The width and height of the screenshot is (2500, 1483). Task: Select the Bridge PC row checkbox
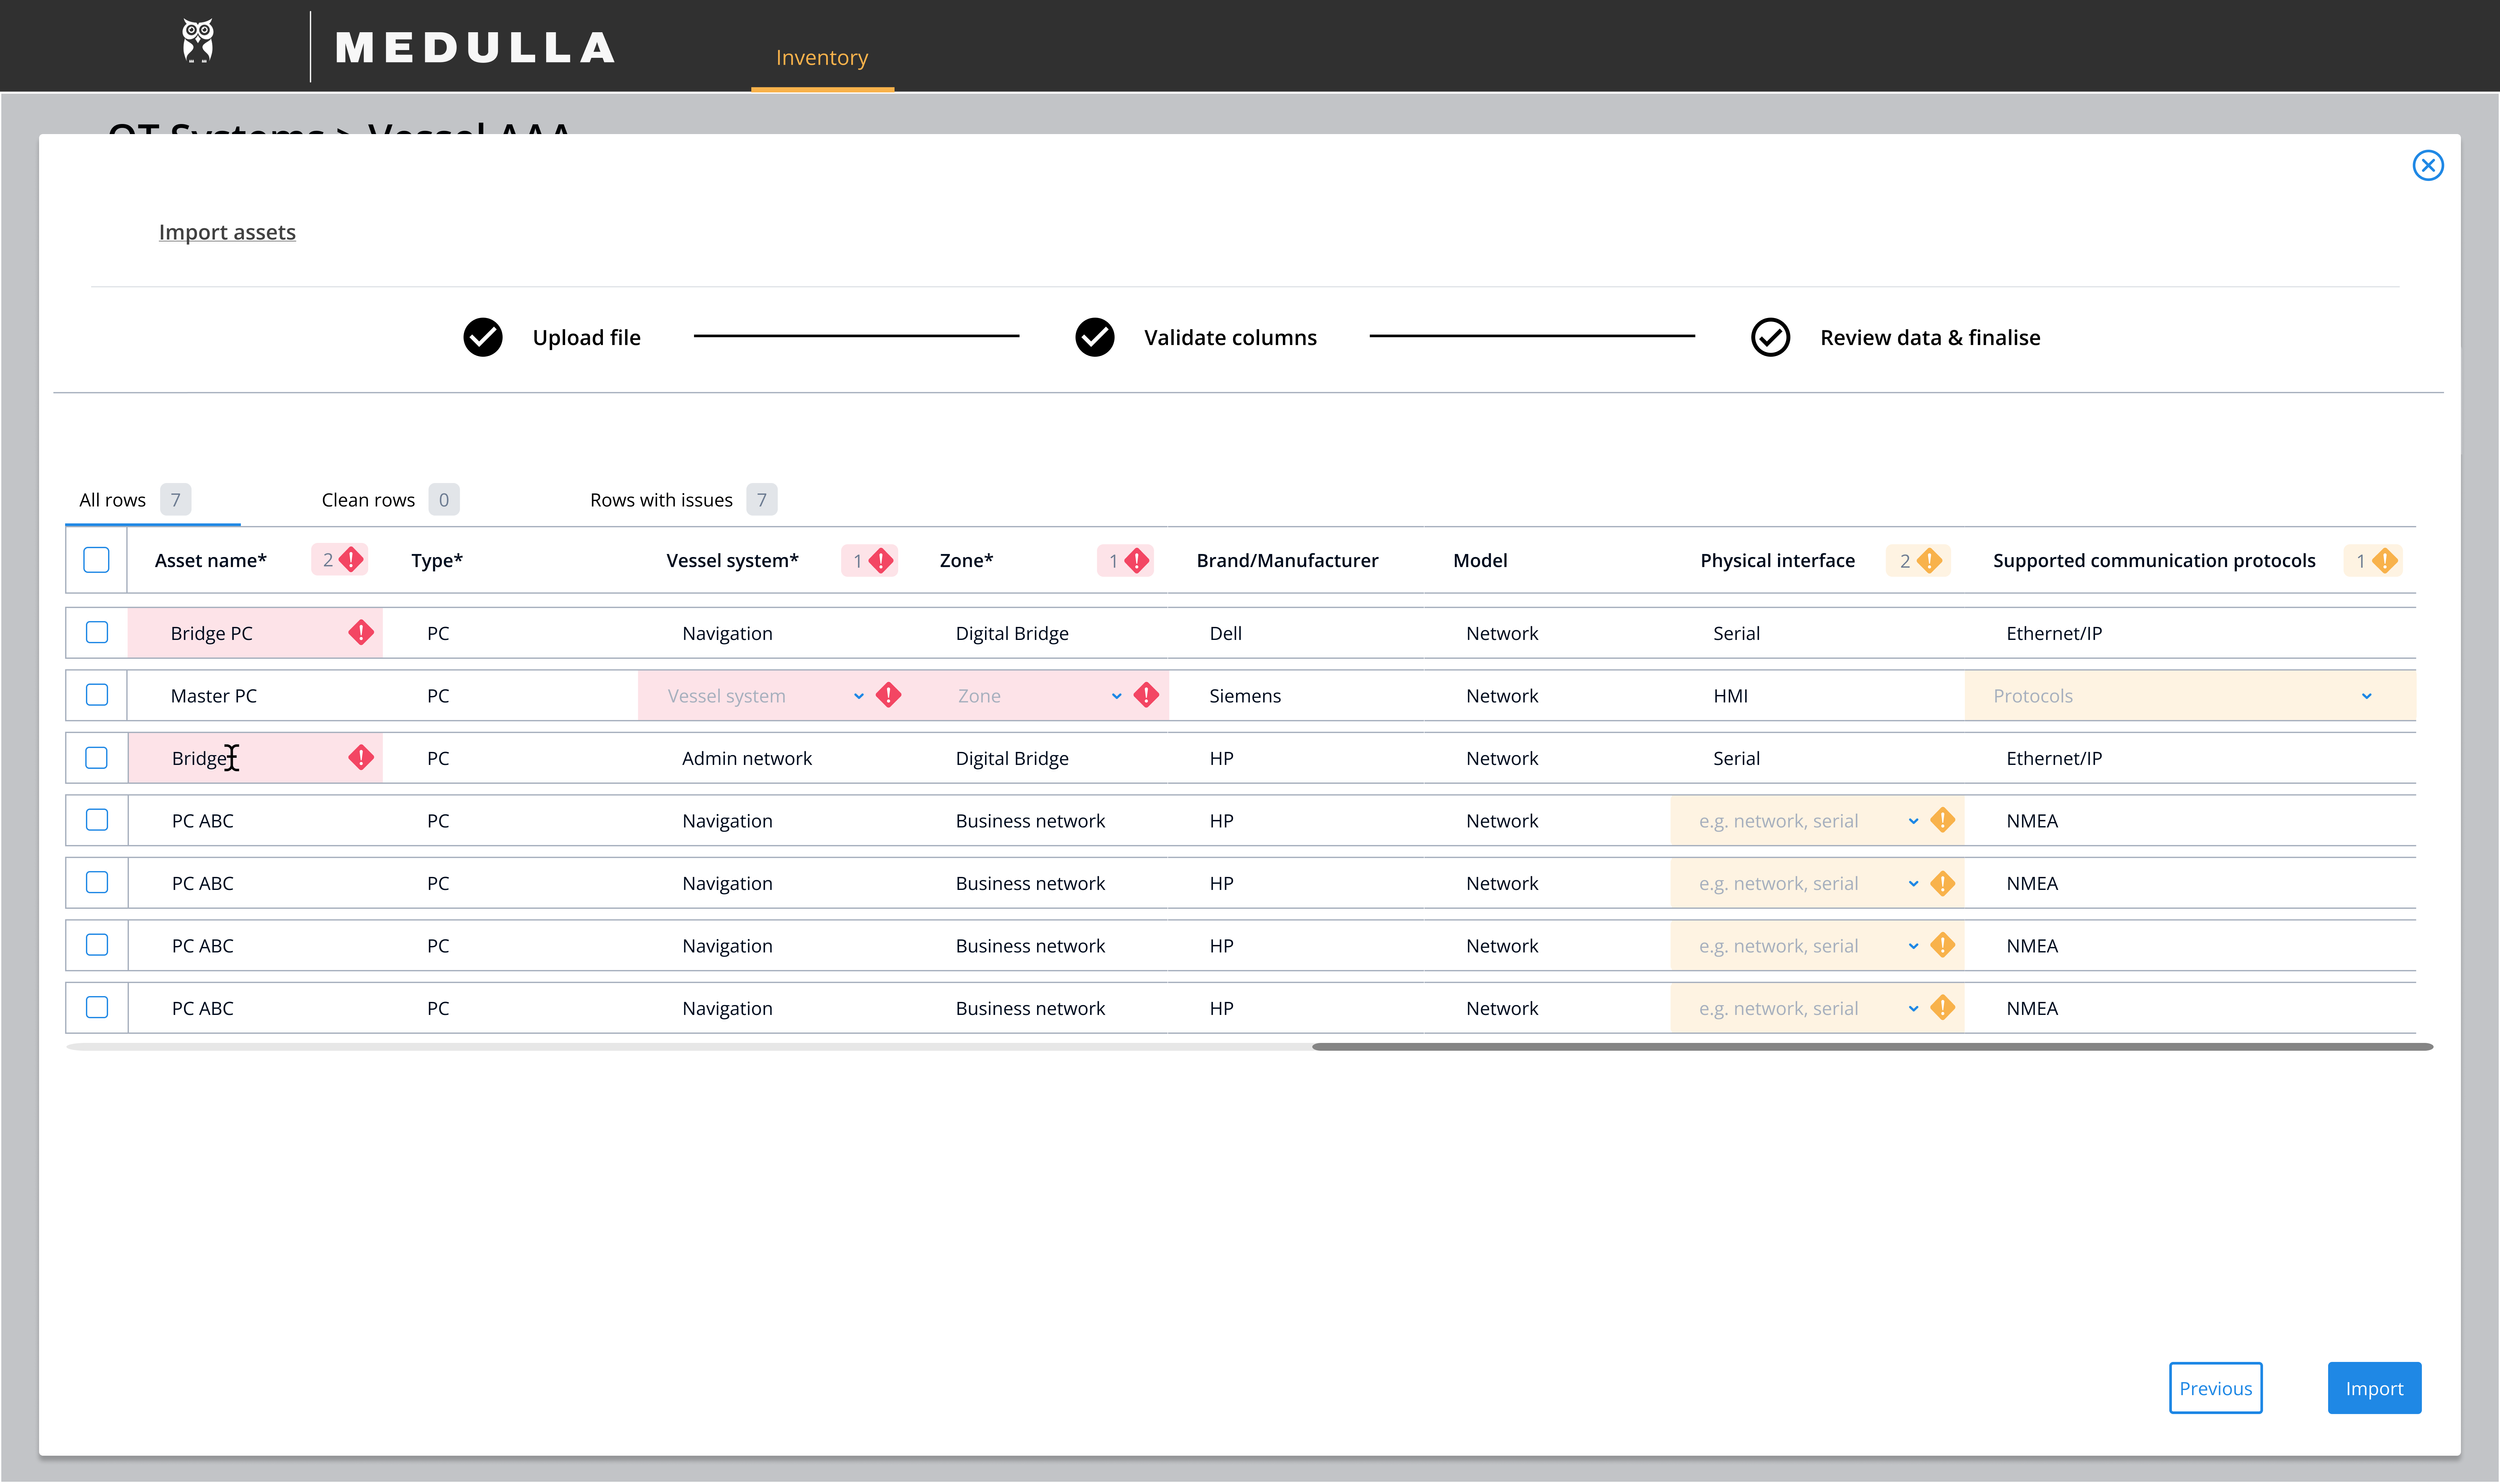[x=97, y=632]
